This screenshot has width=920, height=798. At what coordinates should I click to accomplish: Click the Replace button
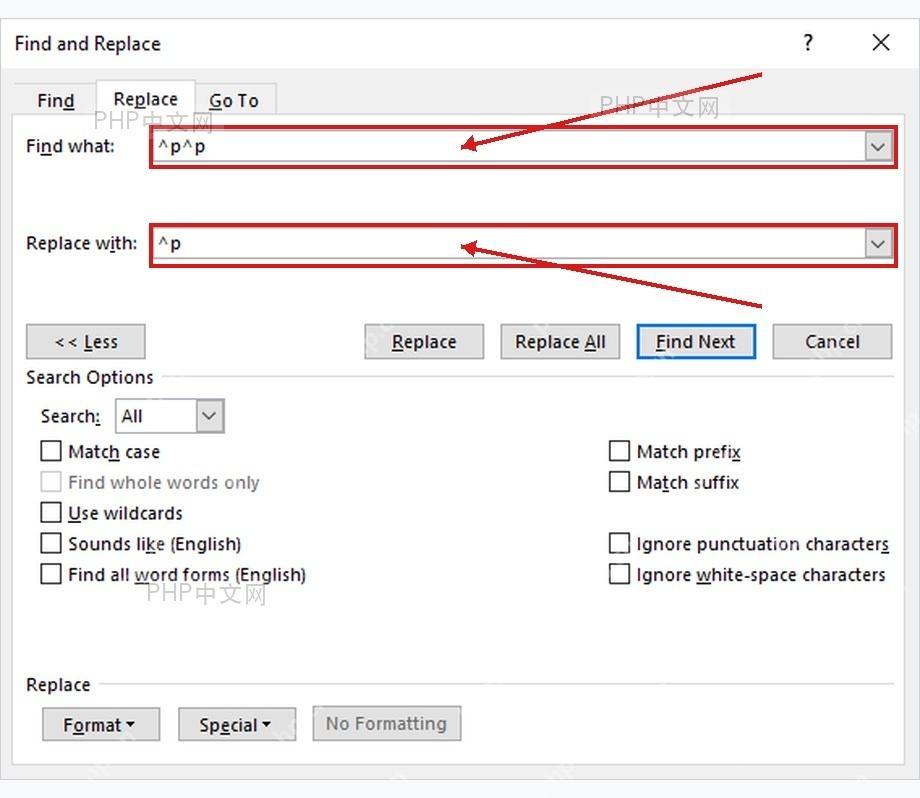point(424,341)
